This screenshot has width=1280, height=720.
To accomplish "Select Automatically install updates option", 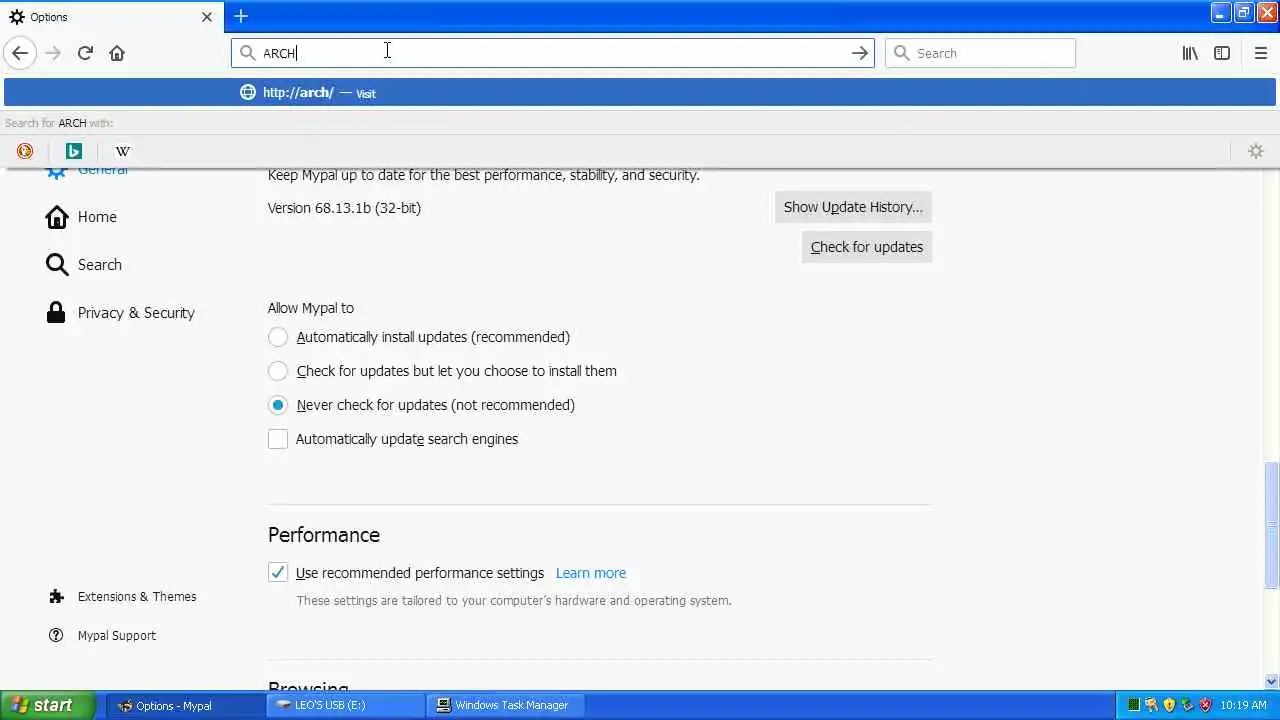I will [x=278, y=337].
